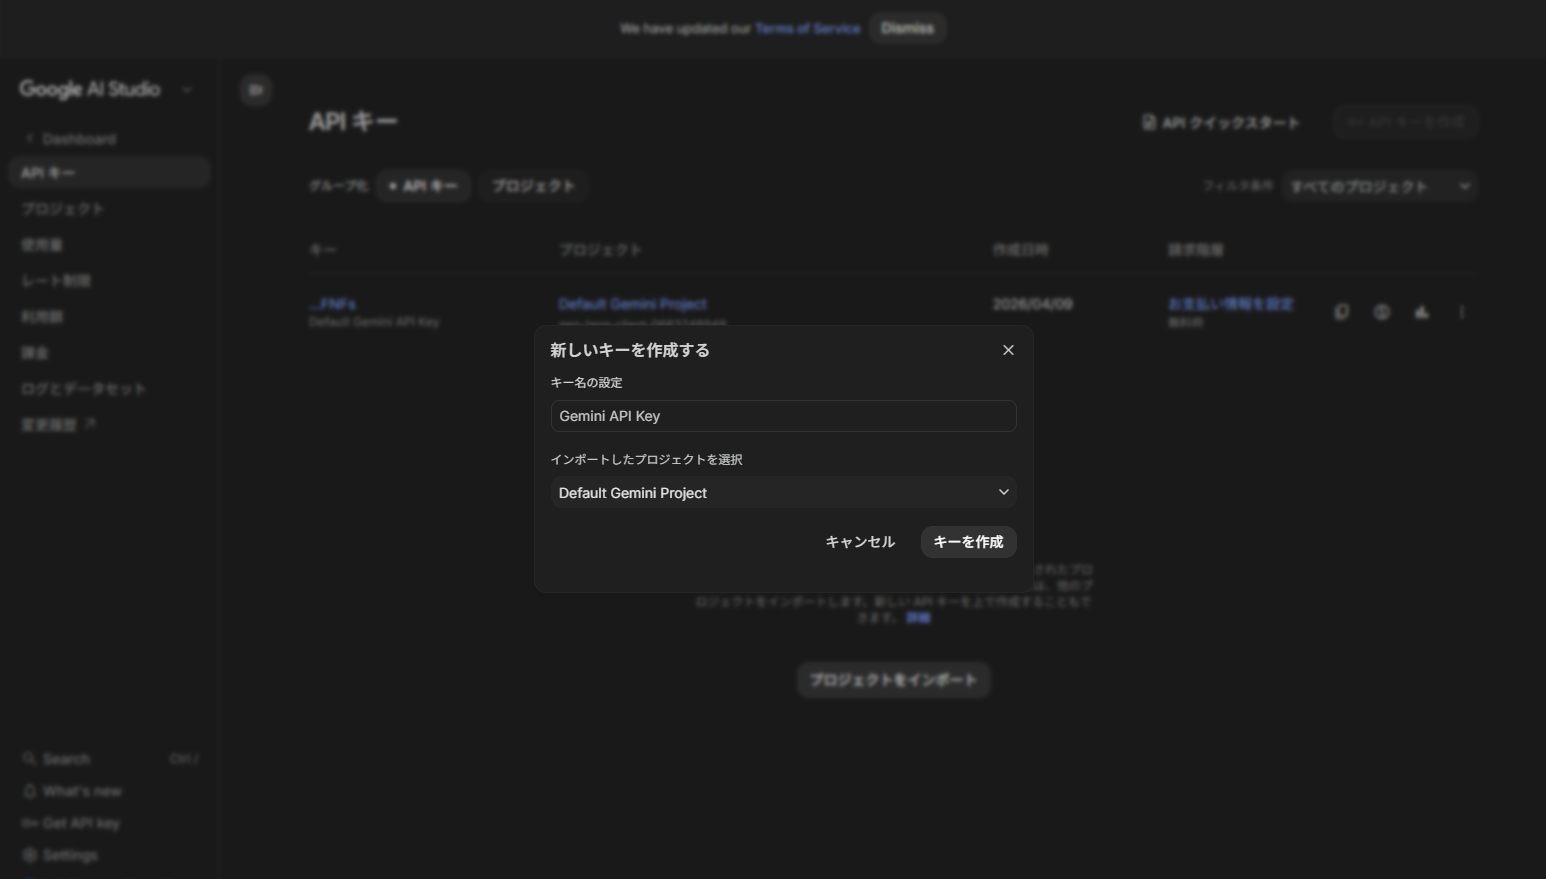Expand the すべてのプロジェクト filter dropdown
1546x879 pixels.
tap(1379, 186)
